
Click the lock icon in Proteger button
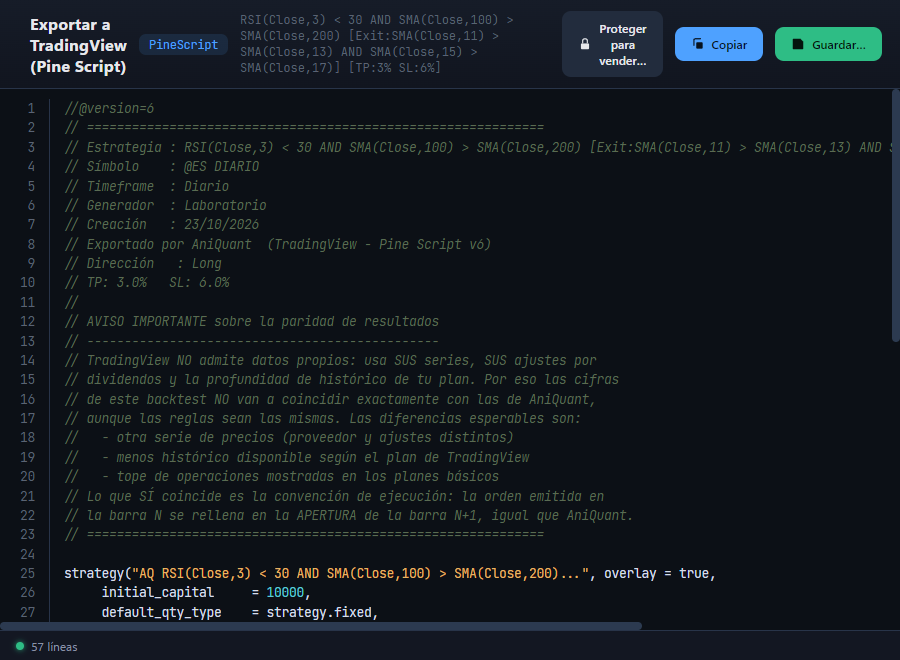[x=585, y=44]
